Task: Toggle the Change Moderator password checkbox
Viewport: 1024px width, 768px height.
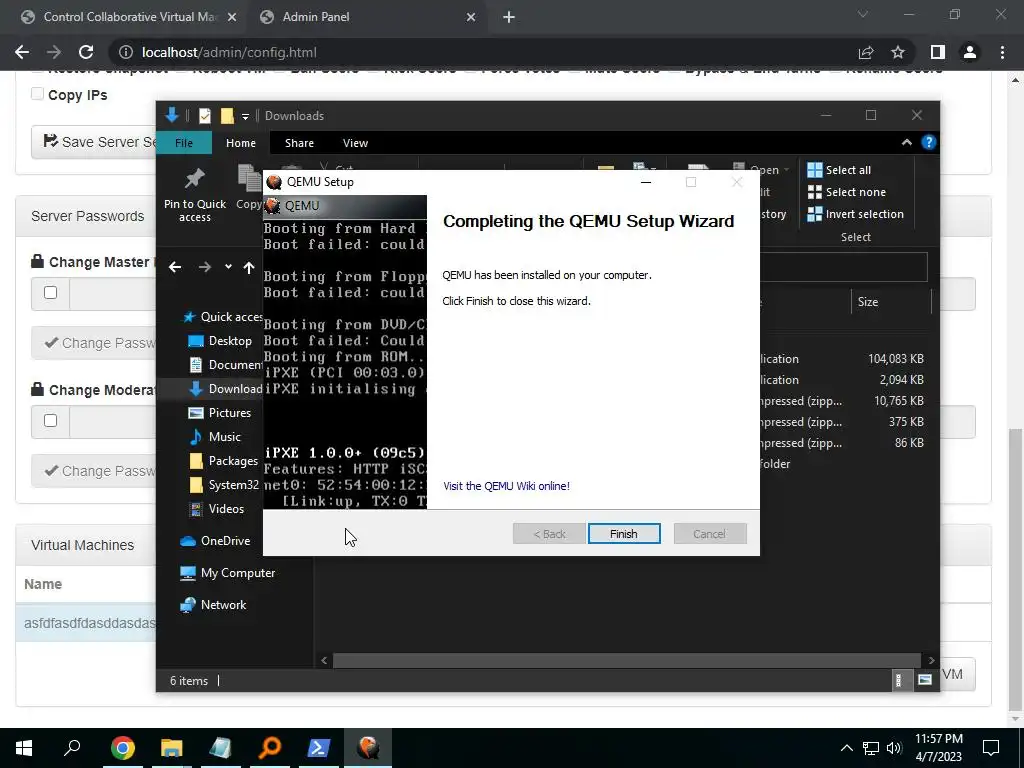Action: 50,421
